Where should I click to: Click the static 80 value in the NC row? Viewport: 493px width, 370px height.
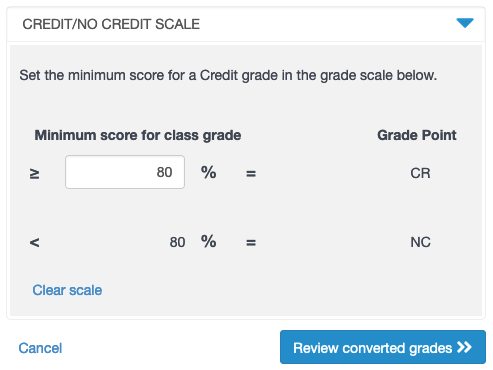tap(177, 242)
